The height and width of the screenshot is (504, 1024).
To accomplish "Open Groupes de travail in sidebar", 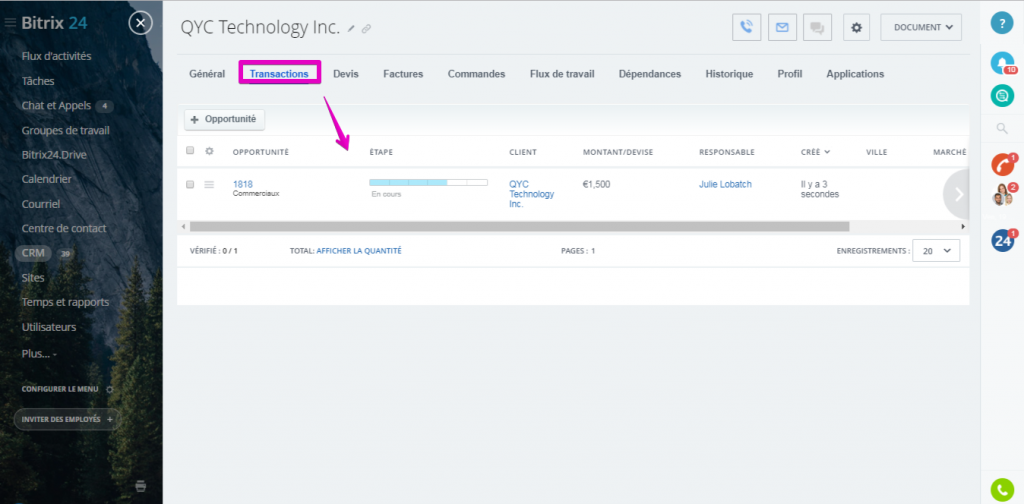I will (65, 130).
